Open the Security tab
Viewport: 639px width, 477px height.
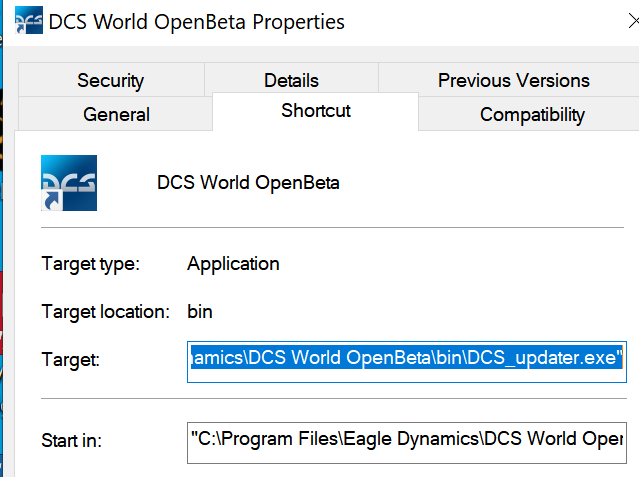pyautogui.click(x=111, y=80)
